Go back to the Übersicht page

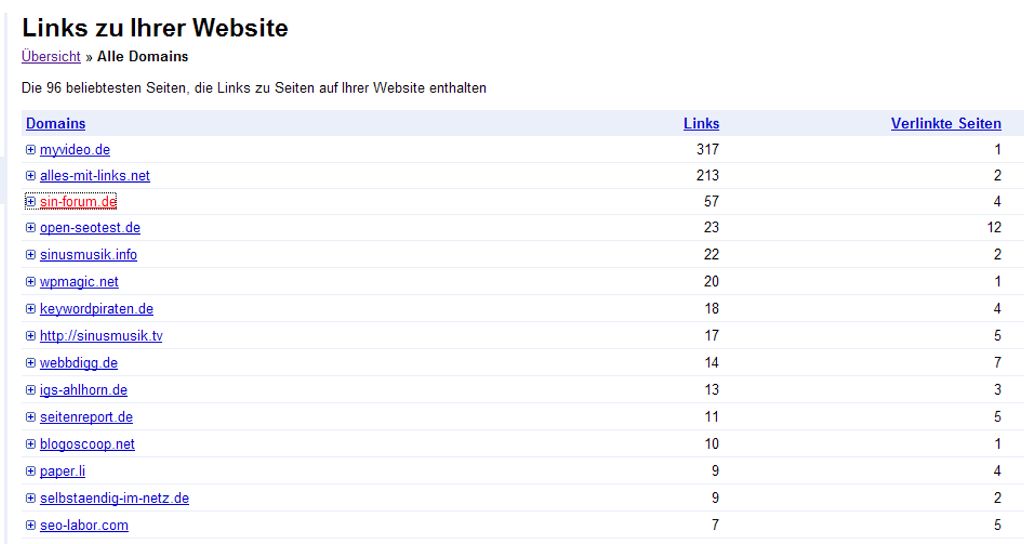[51, 57]
